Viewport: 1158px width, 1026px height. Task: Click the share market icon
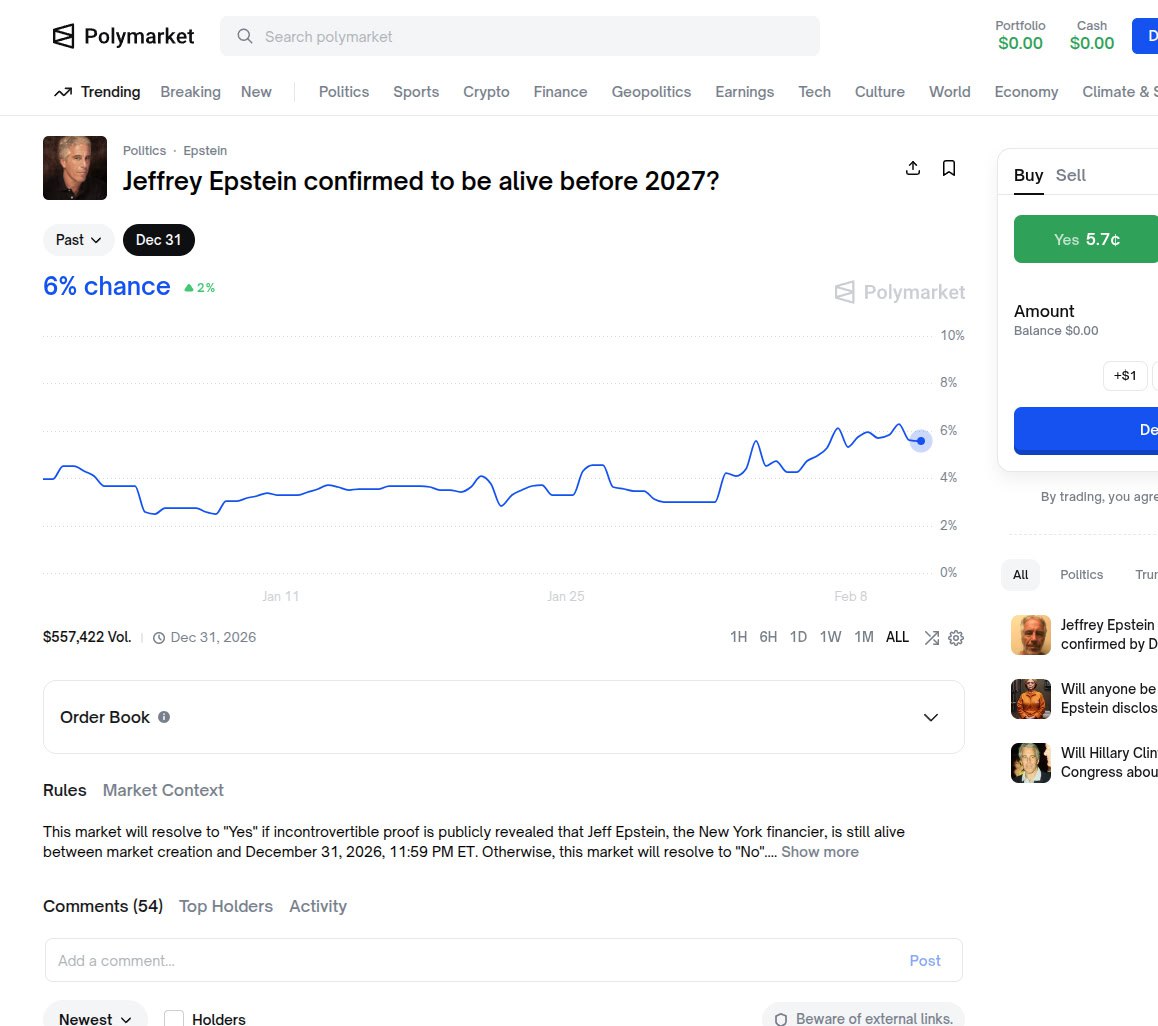click(912, 168)
